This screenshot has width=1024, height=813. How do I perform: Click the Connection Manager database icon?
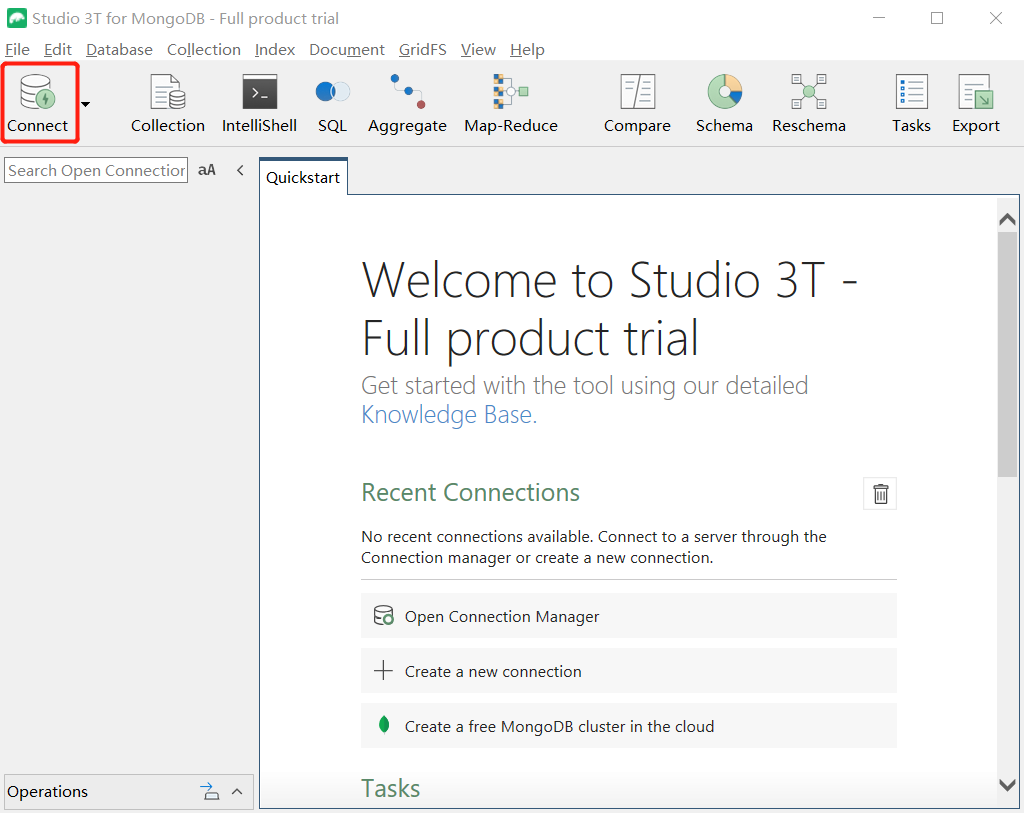pos(383,615)
